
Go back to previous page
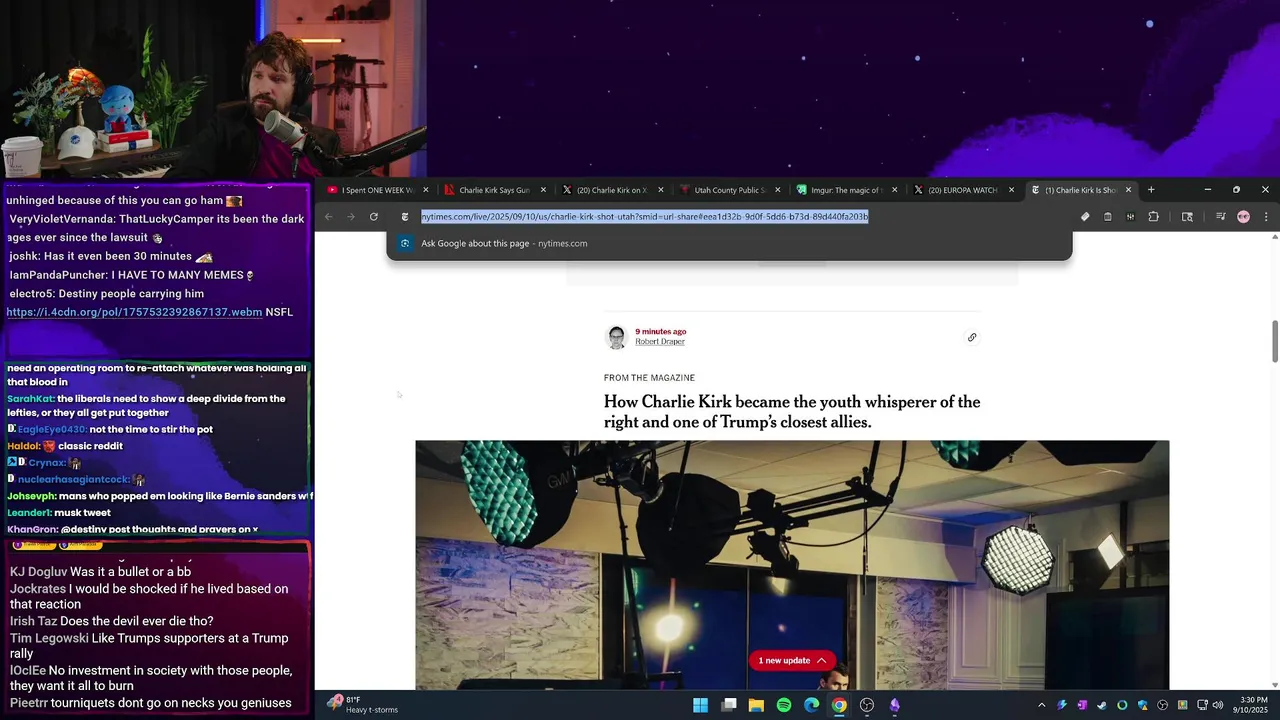click(x=329, y=217)
